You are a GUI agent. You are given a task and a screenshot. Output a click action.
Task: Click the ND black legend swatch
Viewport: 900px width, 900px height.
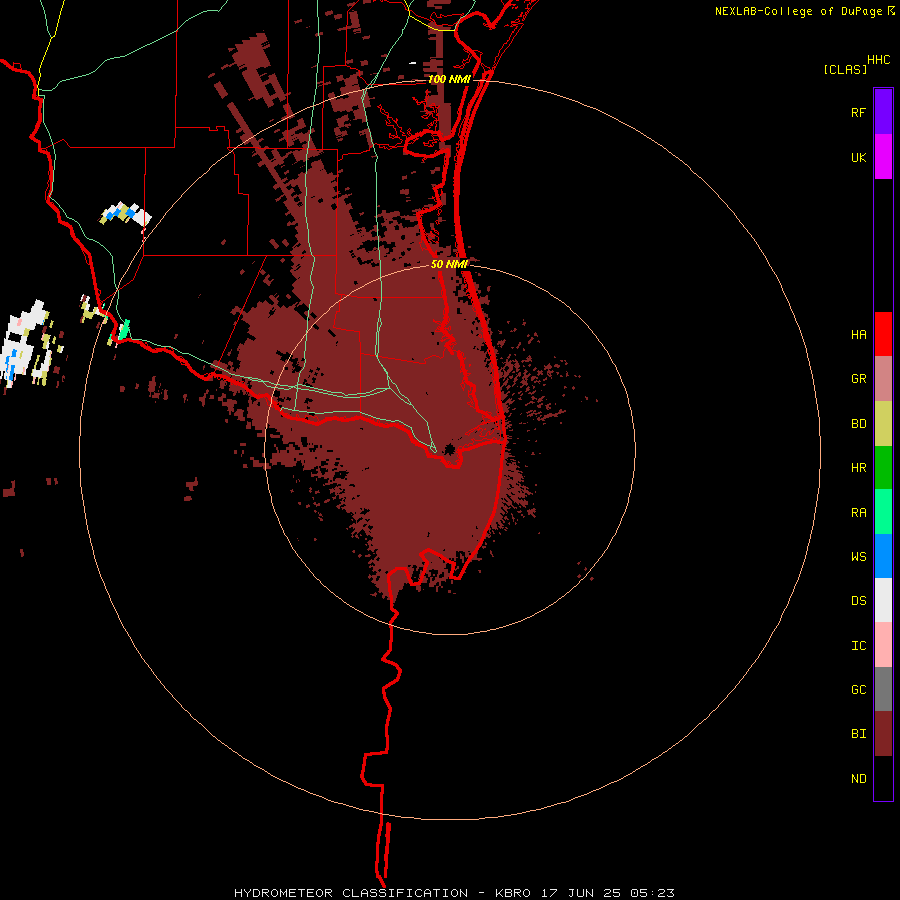point(883,778)
